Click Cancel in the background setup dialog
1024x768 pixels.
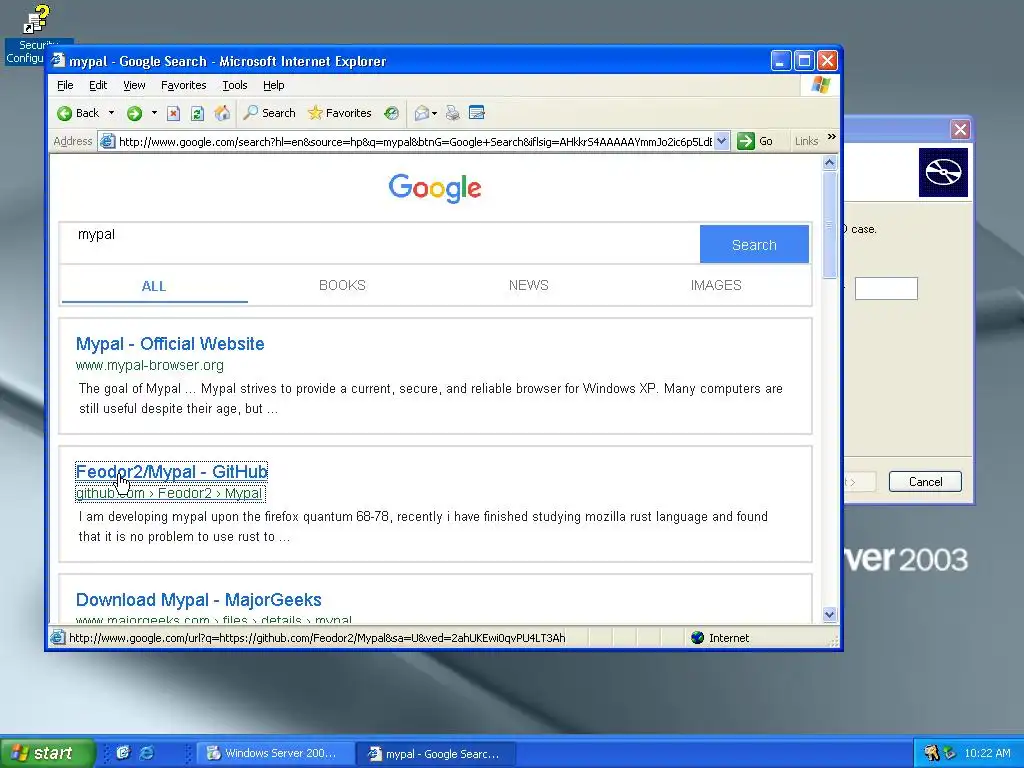pyautogui.click(x=925, y=481)
